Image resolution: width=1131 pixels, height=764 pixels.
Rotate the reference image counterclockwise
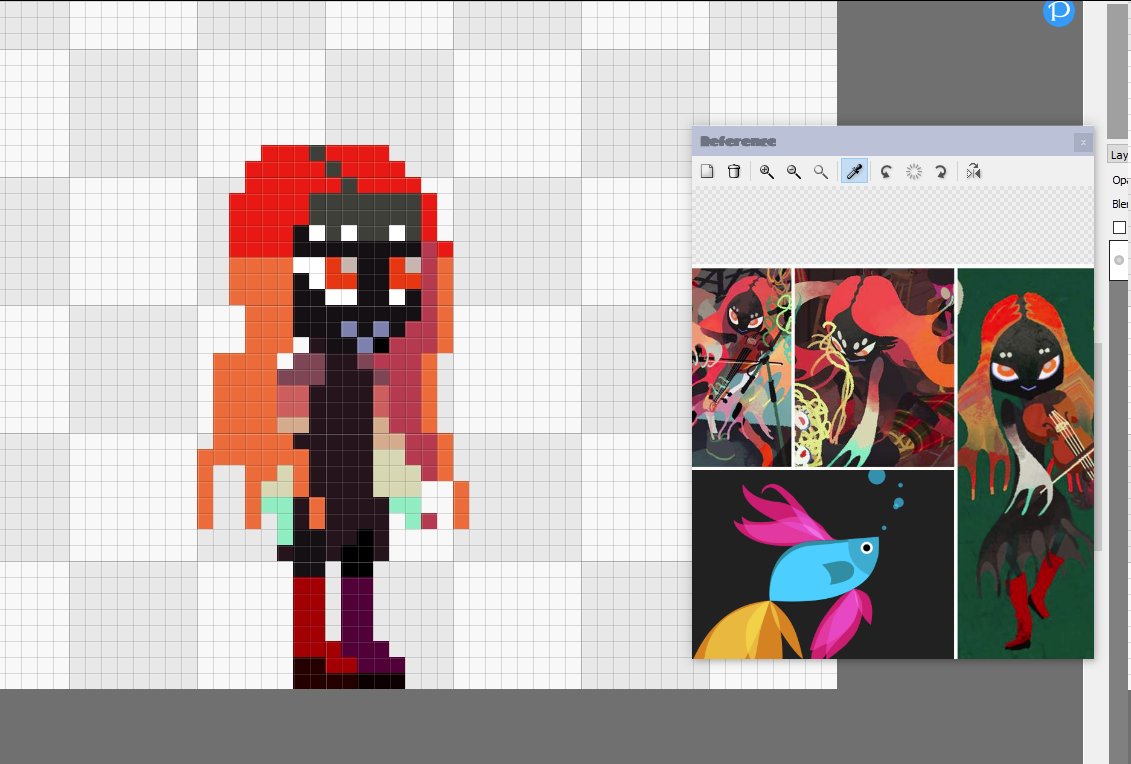point(886,172)
